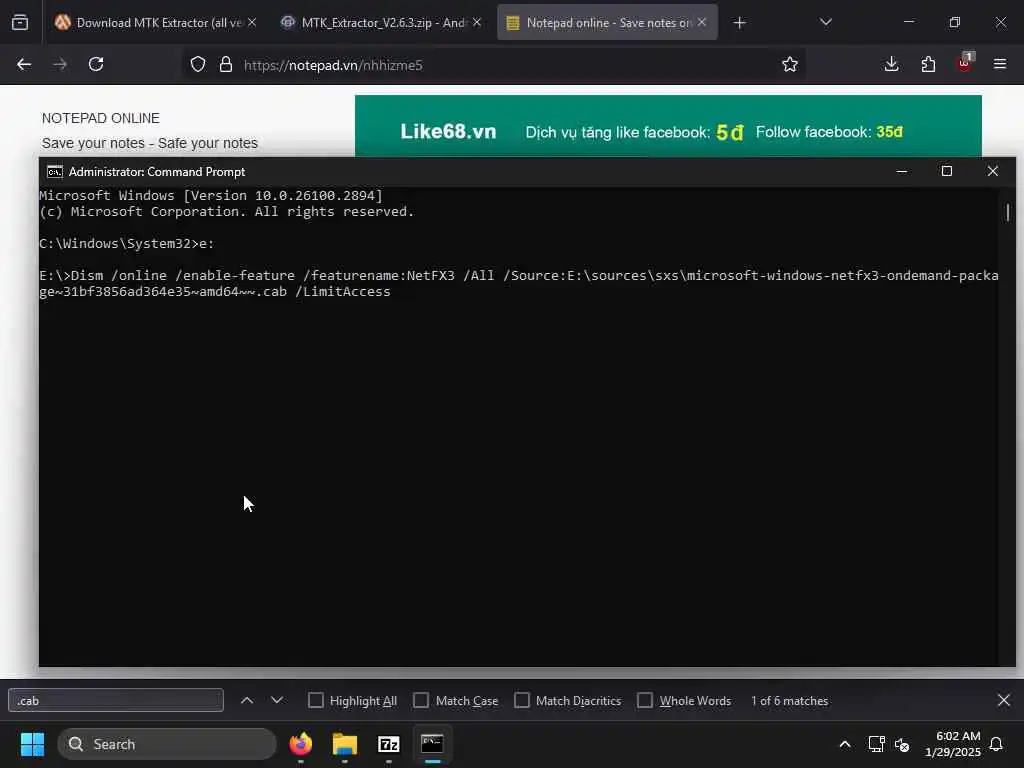Maximize the Command Prompt window
This screenshot has height=768, width=1024.
coord(947,171)
